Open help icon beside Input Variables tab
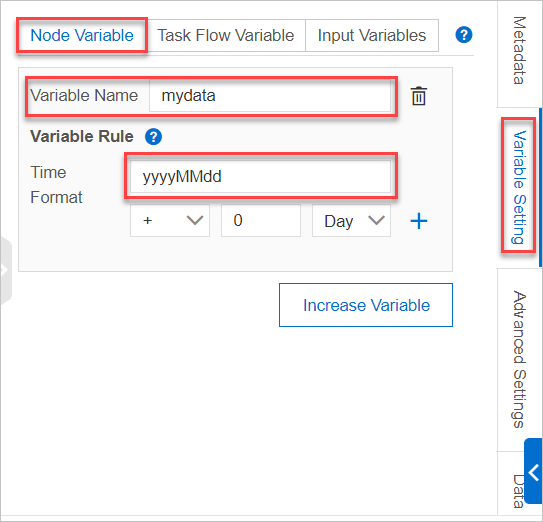 coord(464,35)
